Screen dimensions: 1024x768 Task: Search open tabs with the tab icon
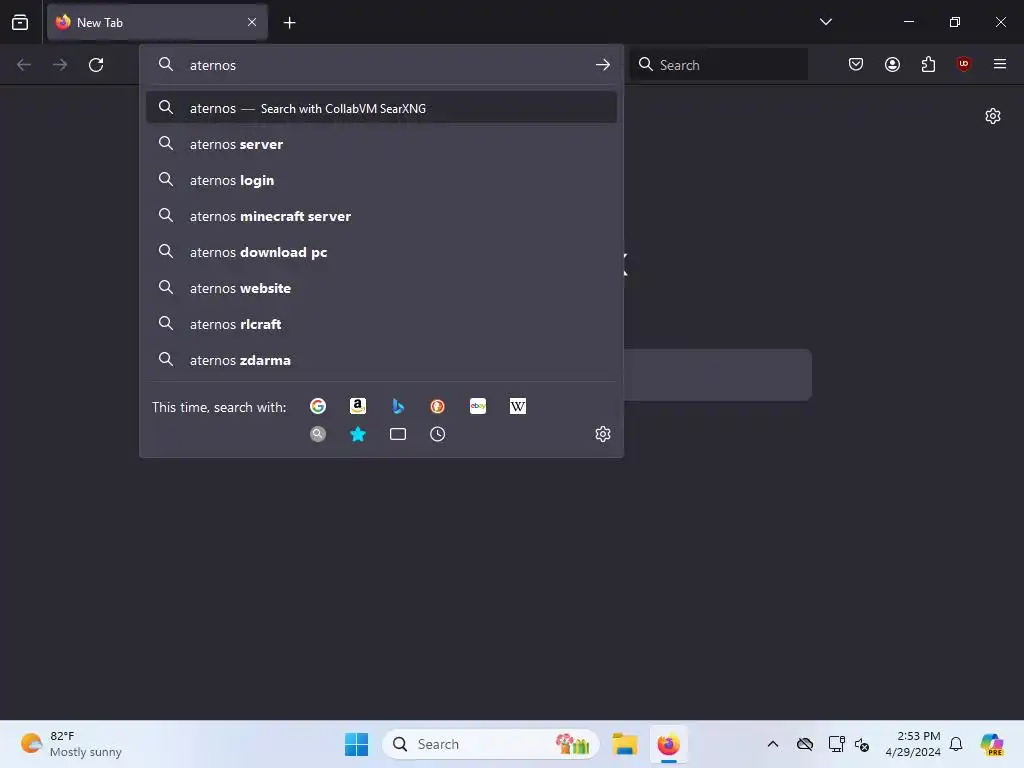pos(398,434)
